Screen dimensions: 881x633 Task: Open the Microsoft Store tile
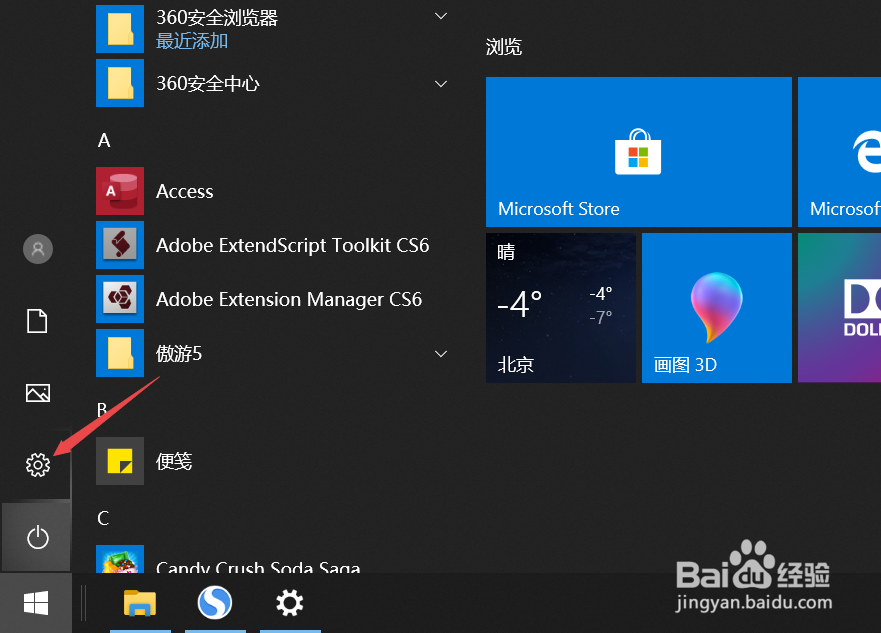pyautogui.click(x=638, y=151)
